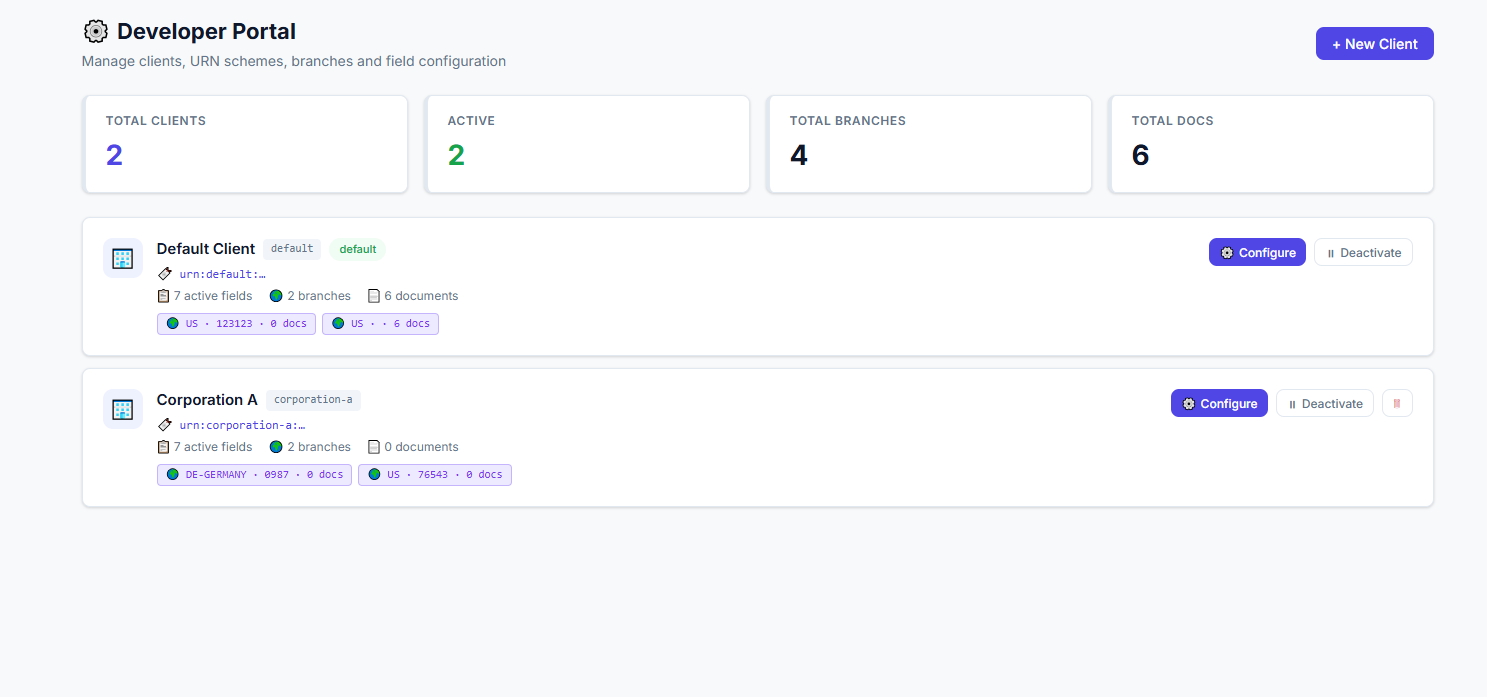Image resolution: width=1487 pixels, height=697 pixels.
Task: Click the tag icon beside urn:corporation-a
Action: pos(165,425)
